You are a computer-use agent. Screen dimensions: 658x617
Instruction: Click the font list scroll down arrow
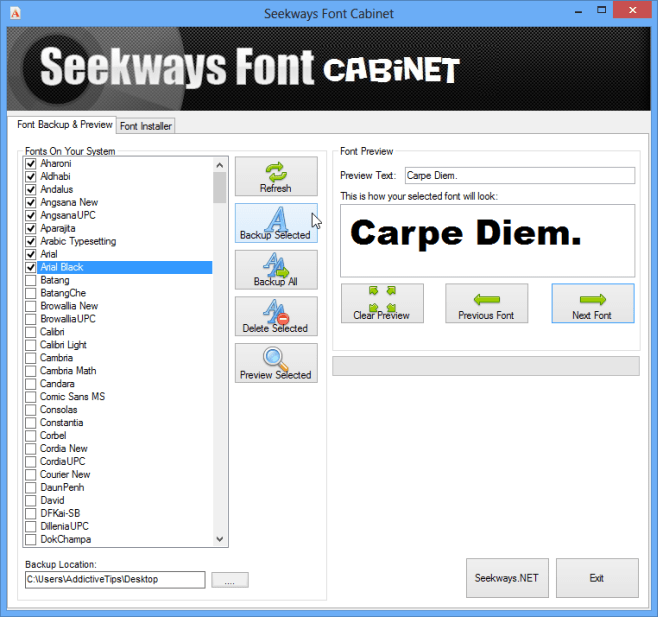tap(219, 539)
